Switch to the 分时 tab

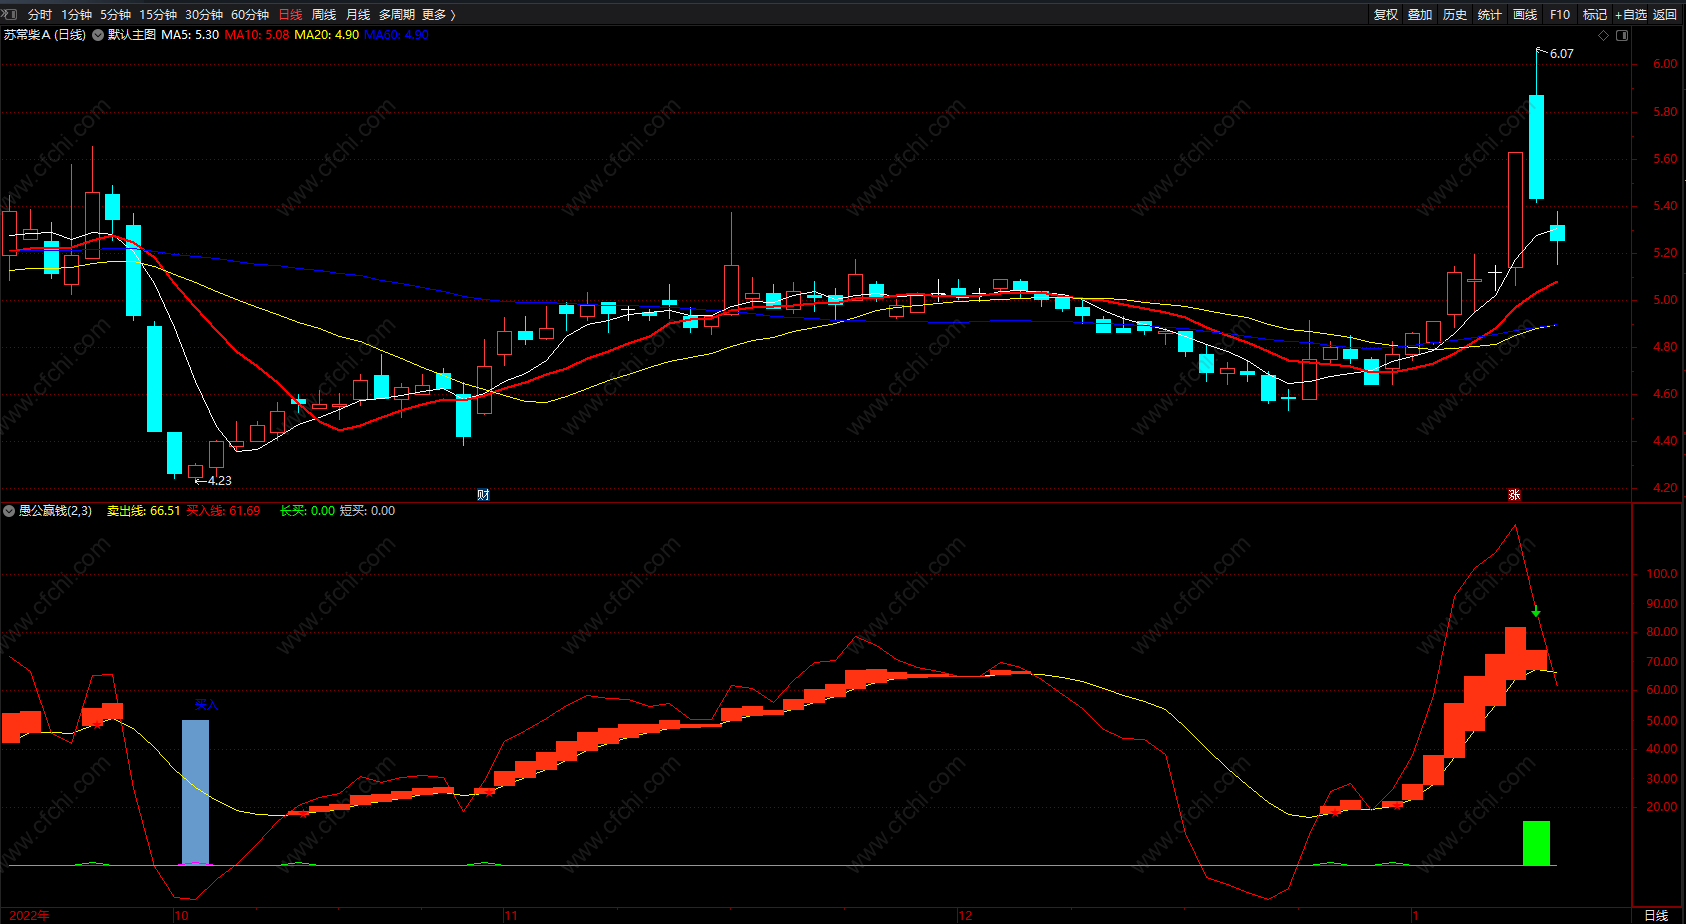[40, 14]
